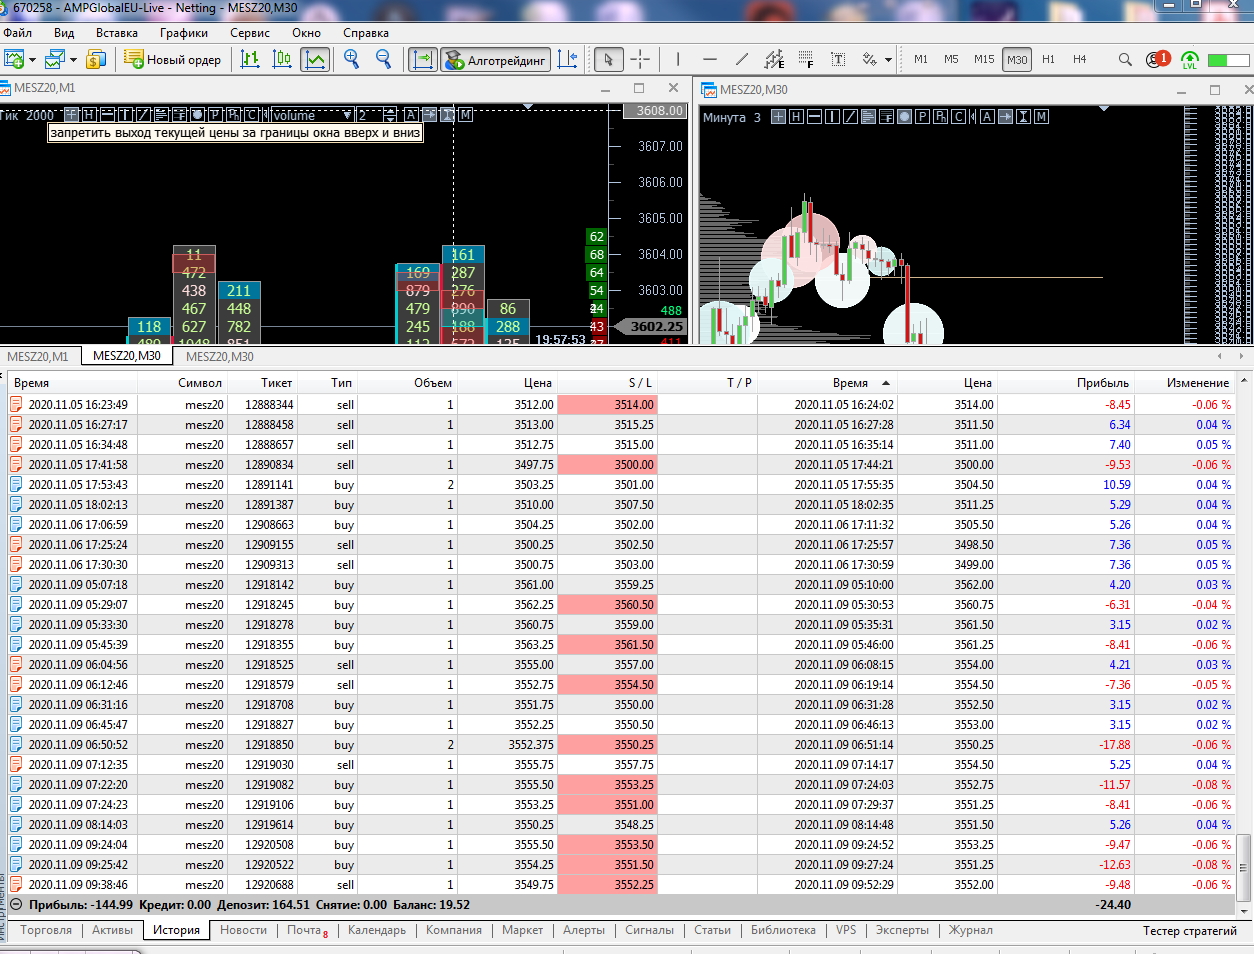Open the search magnifier icon

coord(1125,60)
